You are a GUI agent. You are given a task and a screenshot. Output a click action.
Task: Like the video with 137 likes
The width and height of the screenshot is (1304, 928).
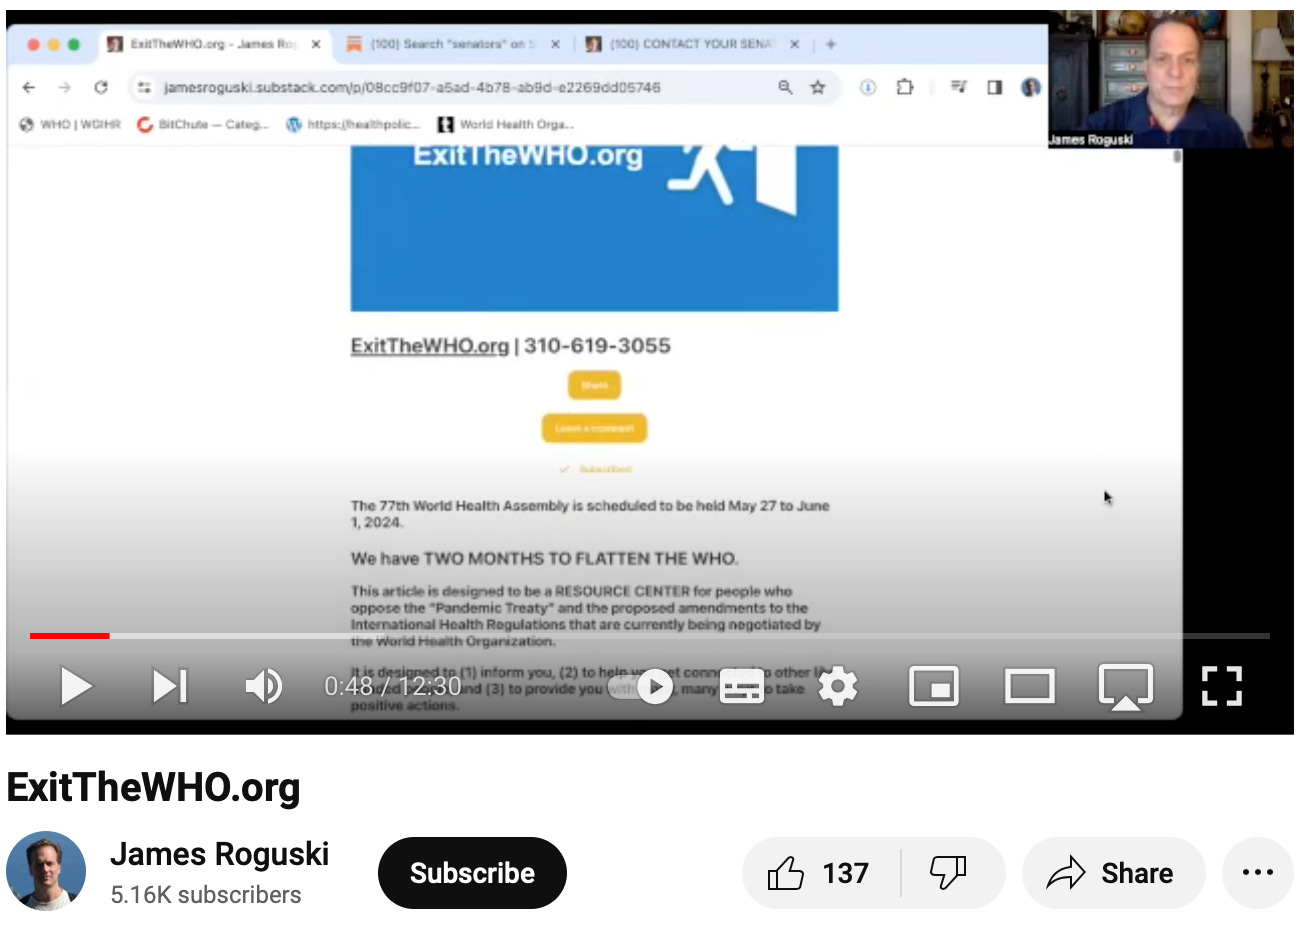(x=820, y=873)
